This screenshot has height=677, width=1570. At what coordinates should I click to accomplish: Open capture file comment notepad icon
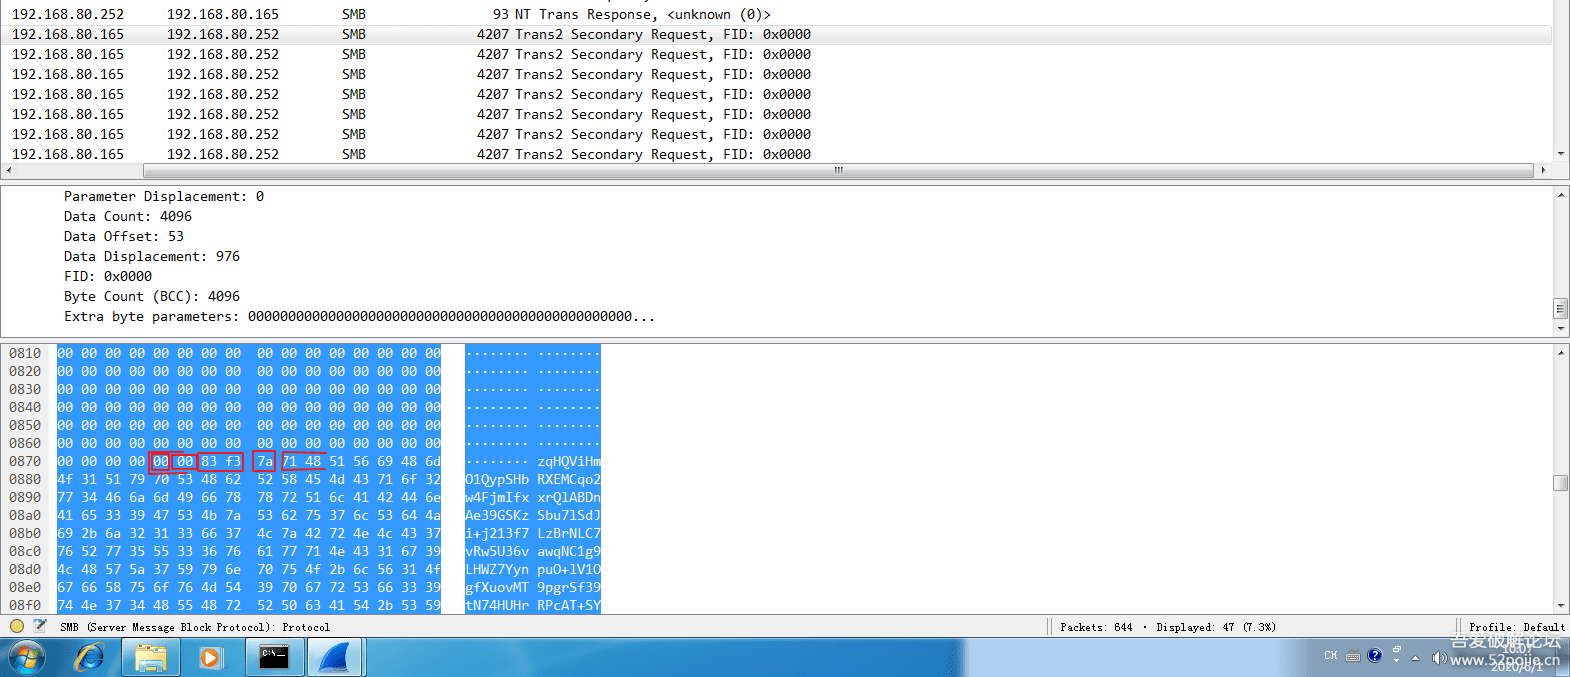tap(40, 626)
